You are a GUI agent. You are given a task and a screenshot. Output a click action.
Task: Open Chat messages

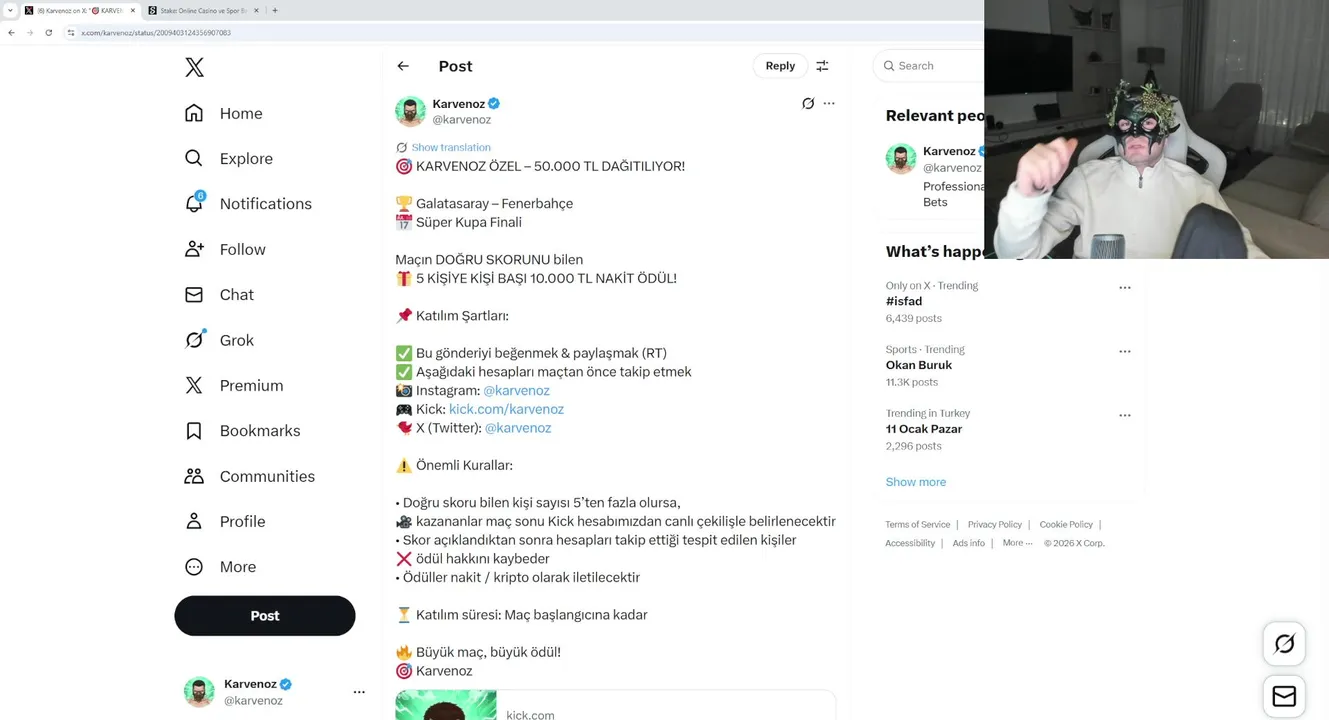point(219,294)
